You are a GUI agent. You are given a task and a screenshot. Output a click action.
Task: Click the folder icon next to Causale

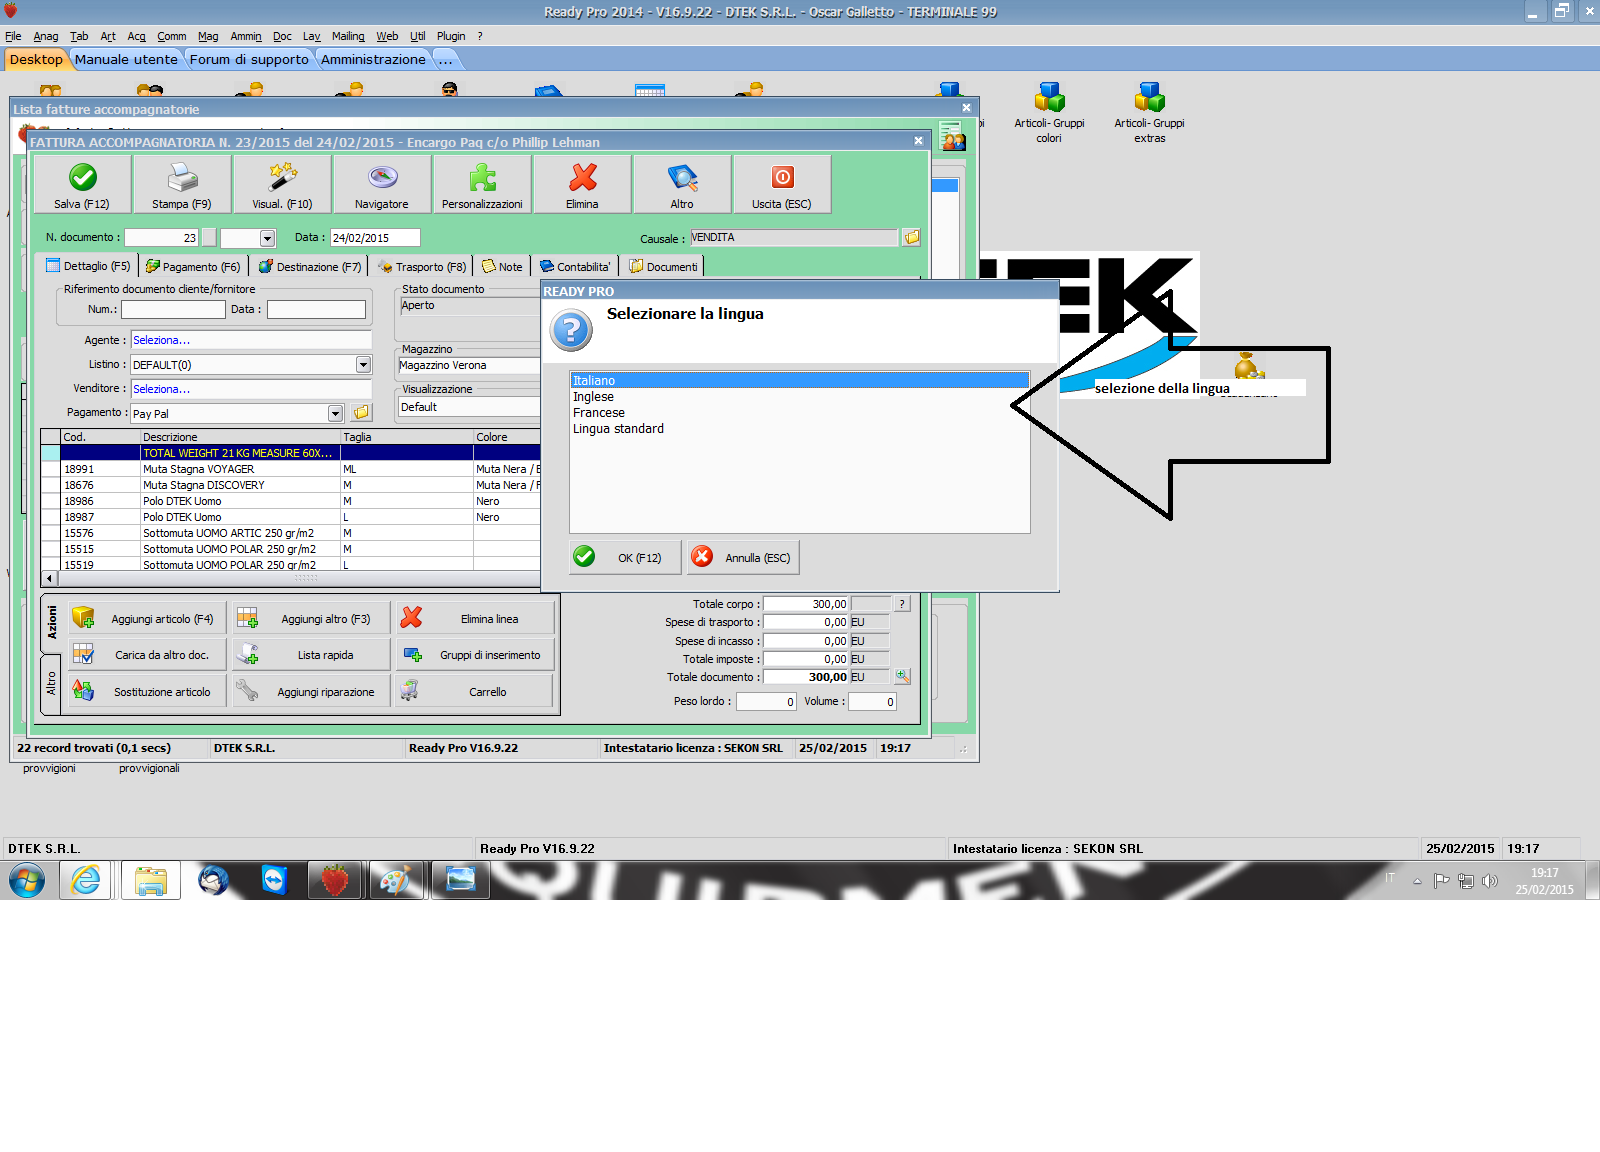(912, 237)
